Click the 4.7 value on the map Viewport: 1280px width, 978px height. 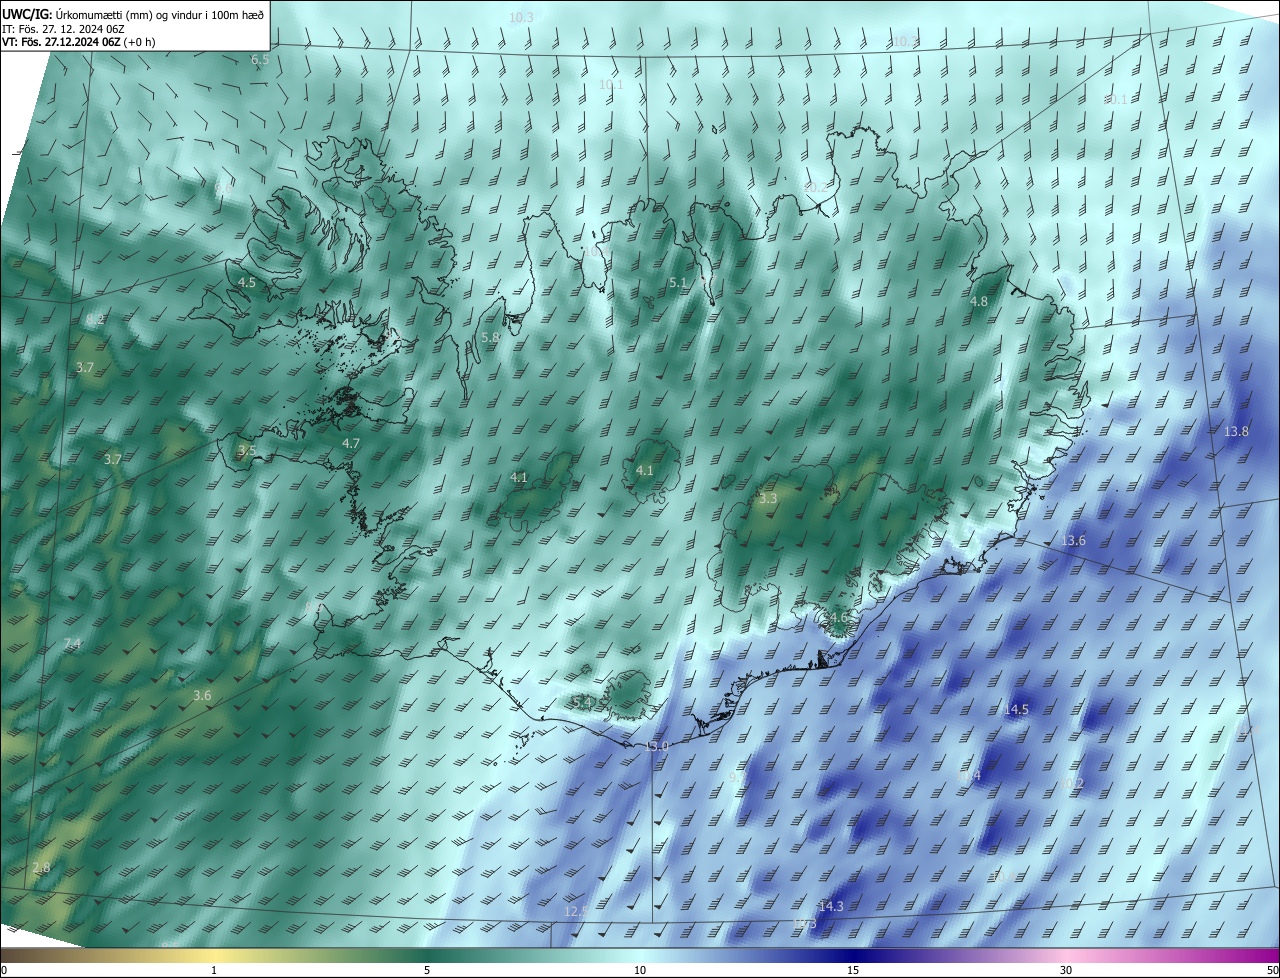[351, 443]
